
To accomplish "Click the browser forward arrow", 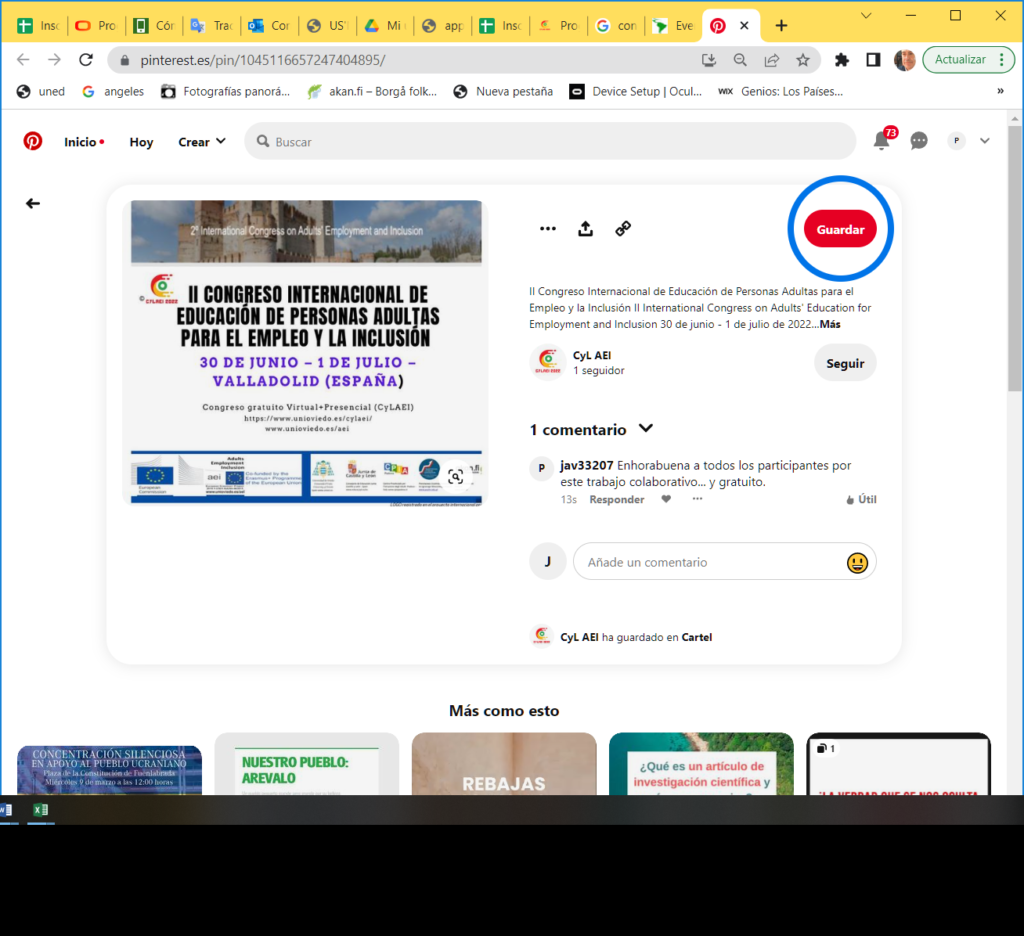I will (x=54, y=60).
